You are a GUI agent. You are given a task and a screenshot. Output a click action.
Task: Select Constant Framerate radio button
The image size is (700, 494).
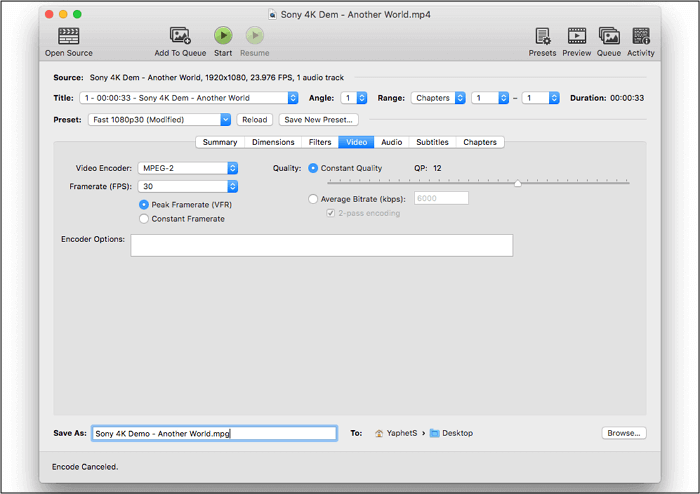[144, 219]
